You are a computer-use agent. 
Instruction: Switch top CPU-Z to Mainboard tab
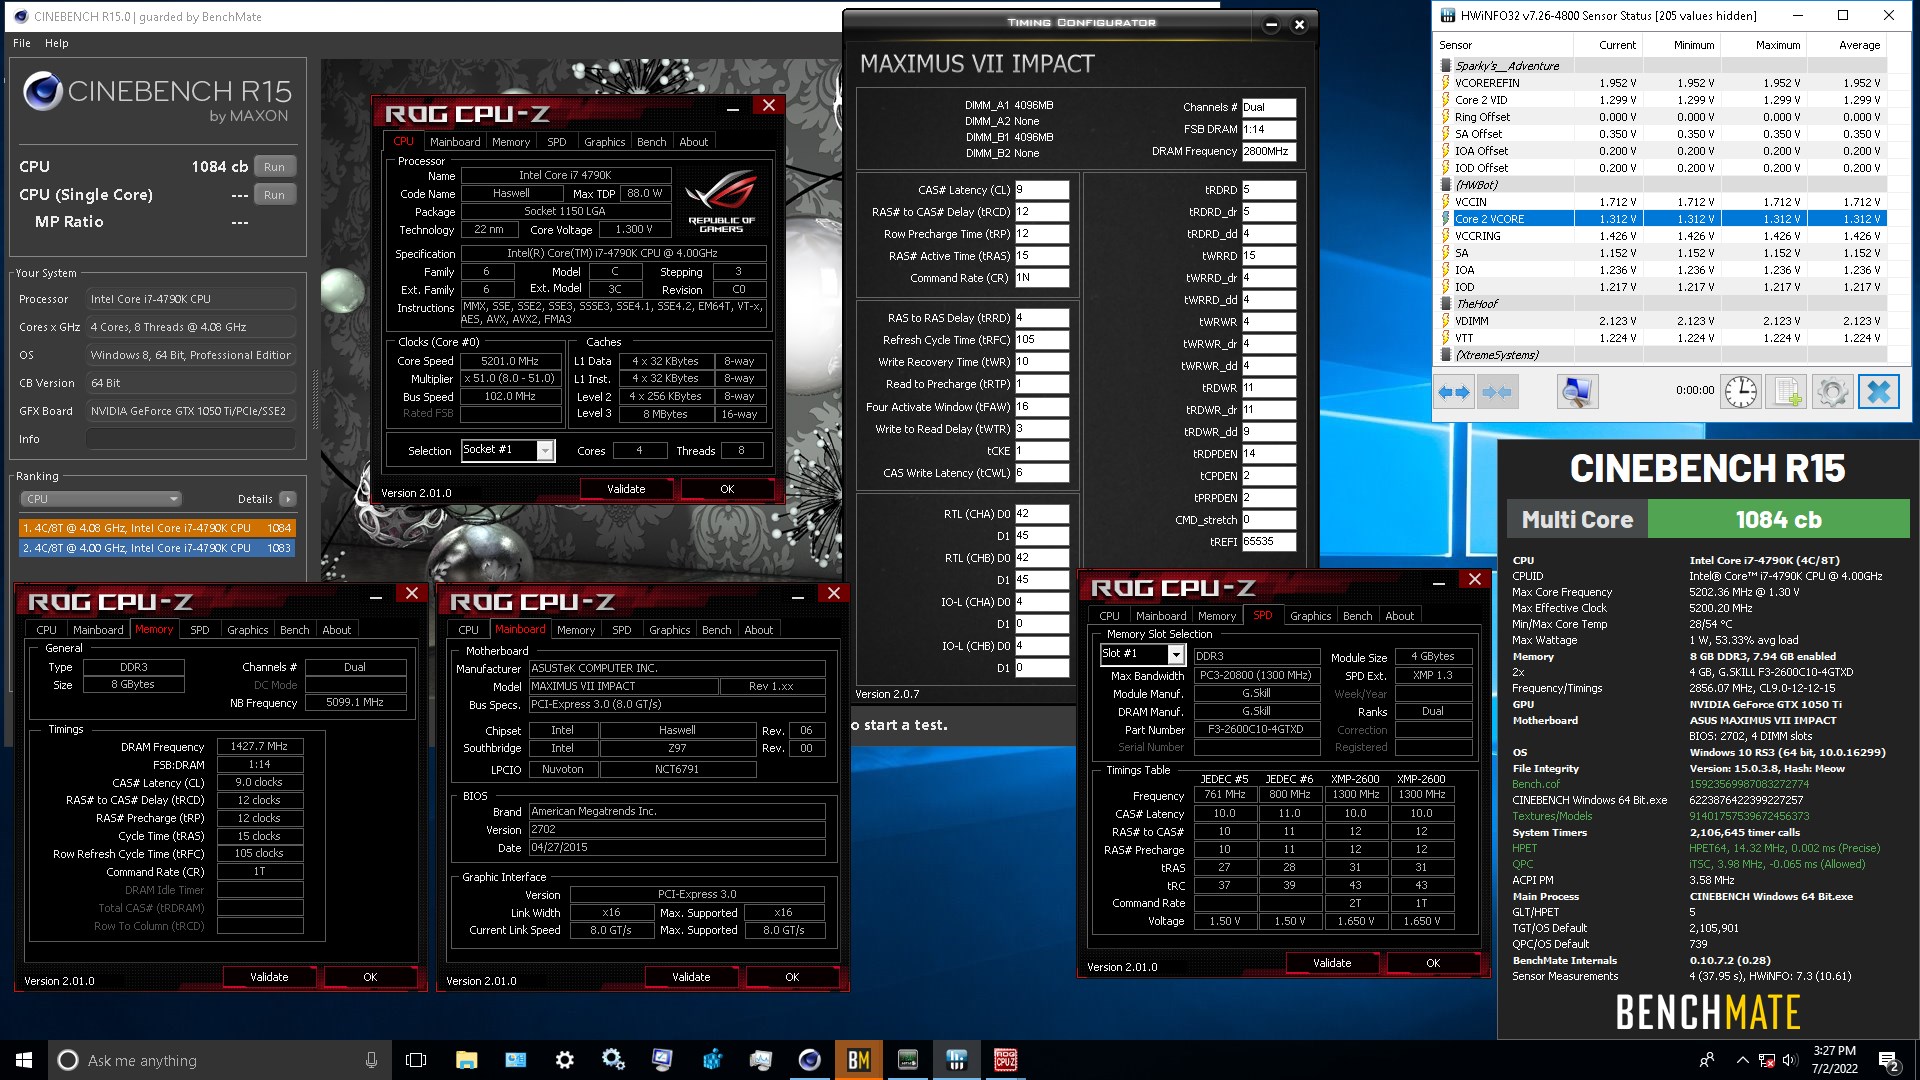tap(455, 142)
